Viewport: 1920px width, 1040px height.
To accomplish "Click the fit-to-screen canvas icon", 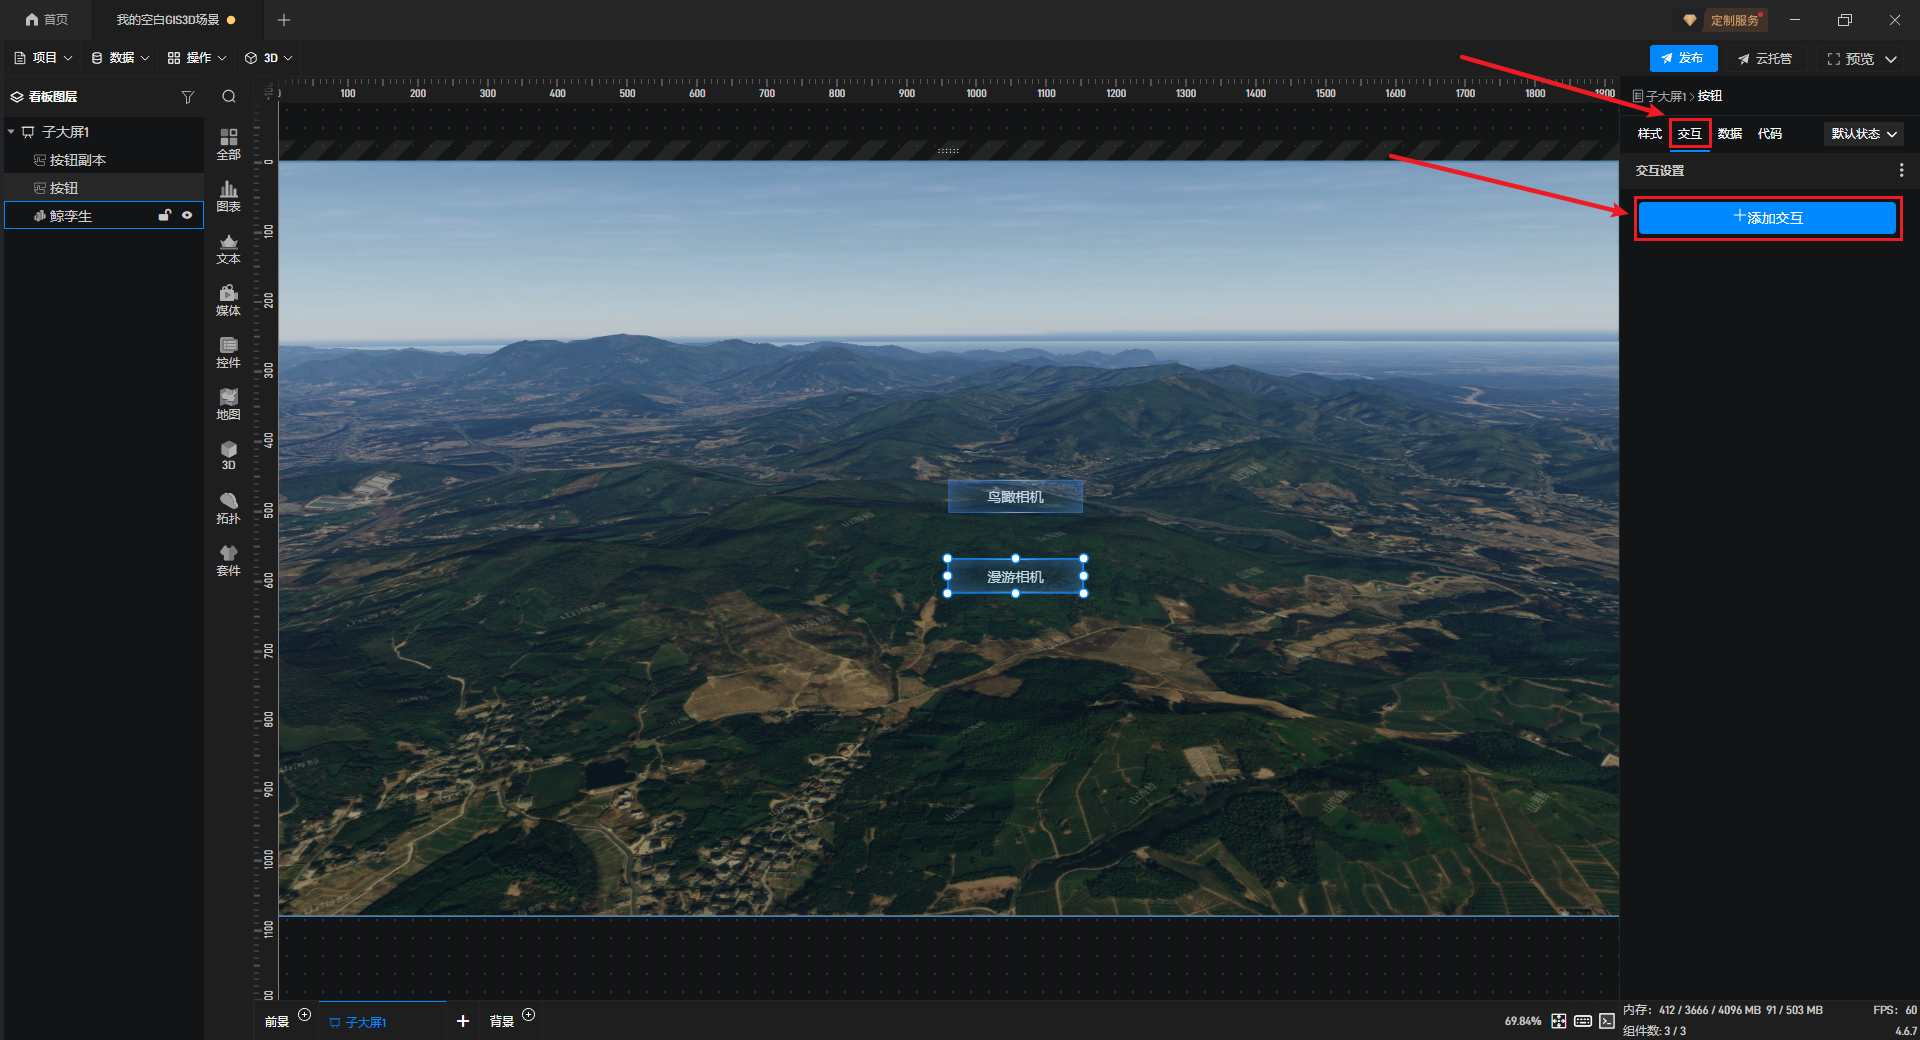I will [1559, 1021].
